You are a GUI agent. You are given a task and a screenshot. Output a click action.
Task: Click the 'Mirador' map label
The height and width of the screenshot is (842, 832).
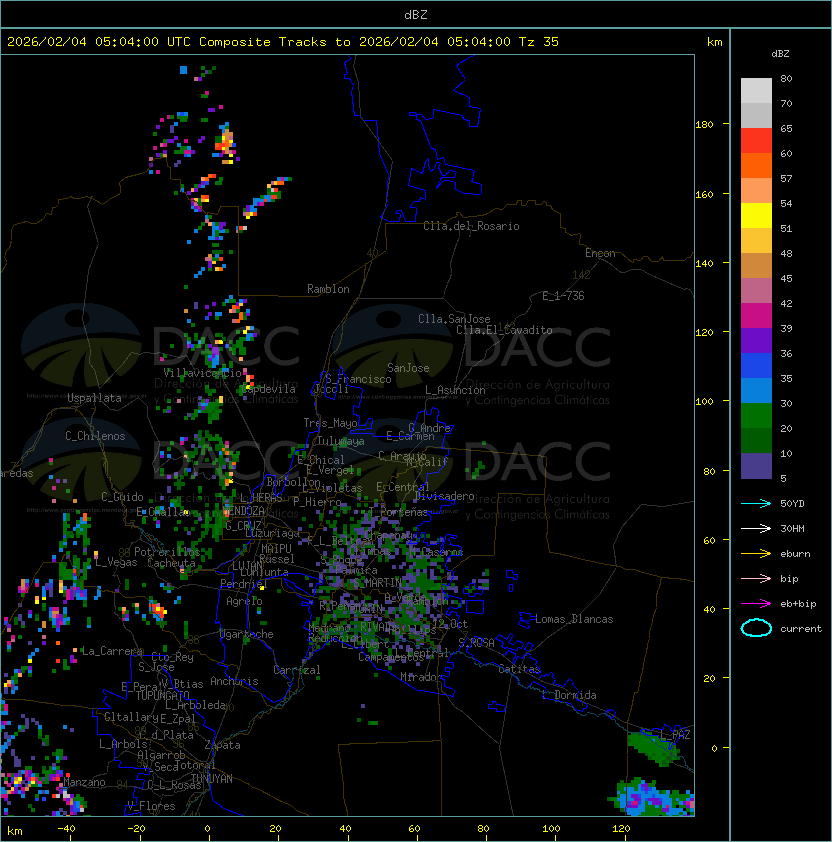(x=421, y=677)
